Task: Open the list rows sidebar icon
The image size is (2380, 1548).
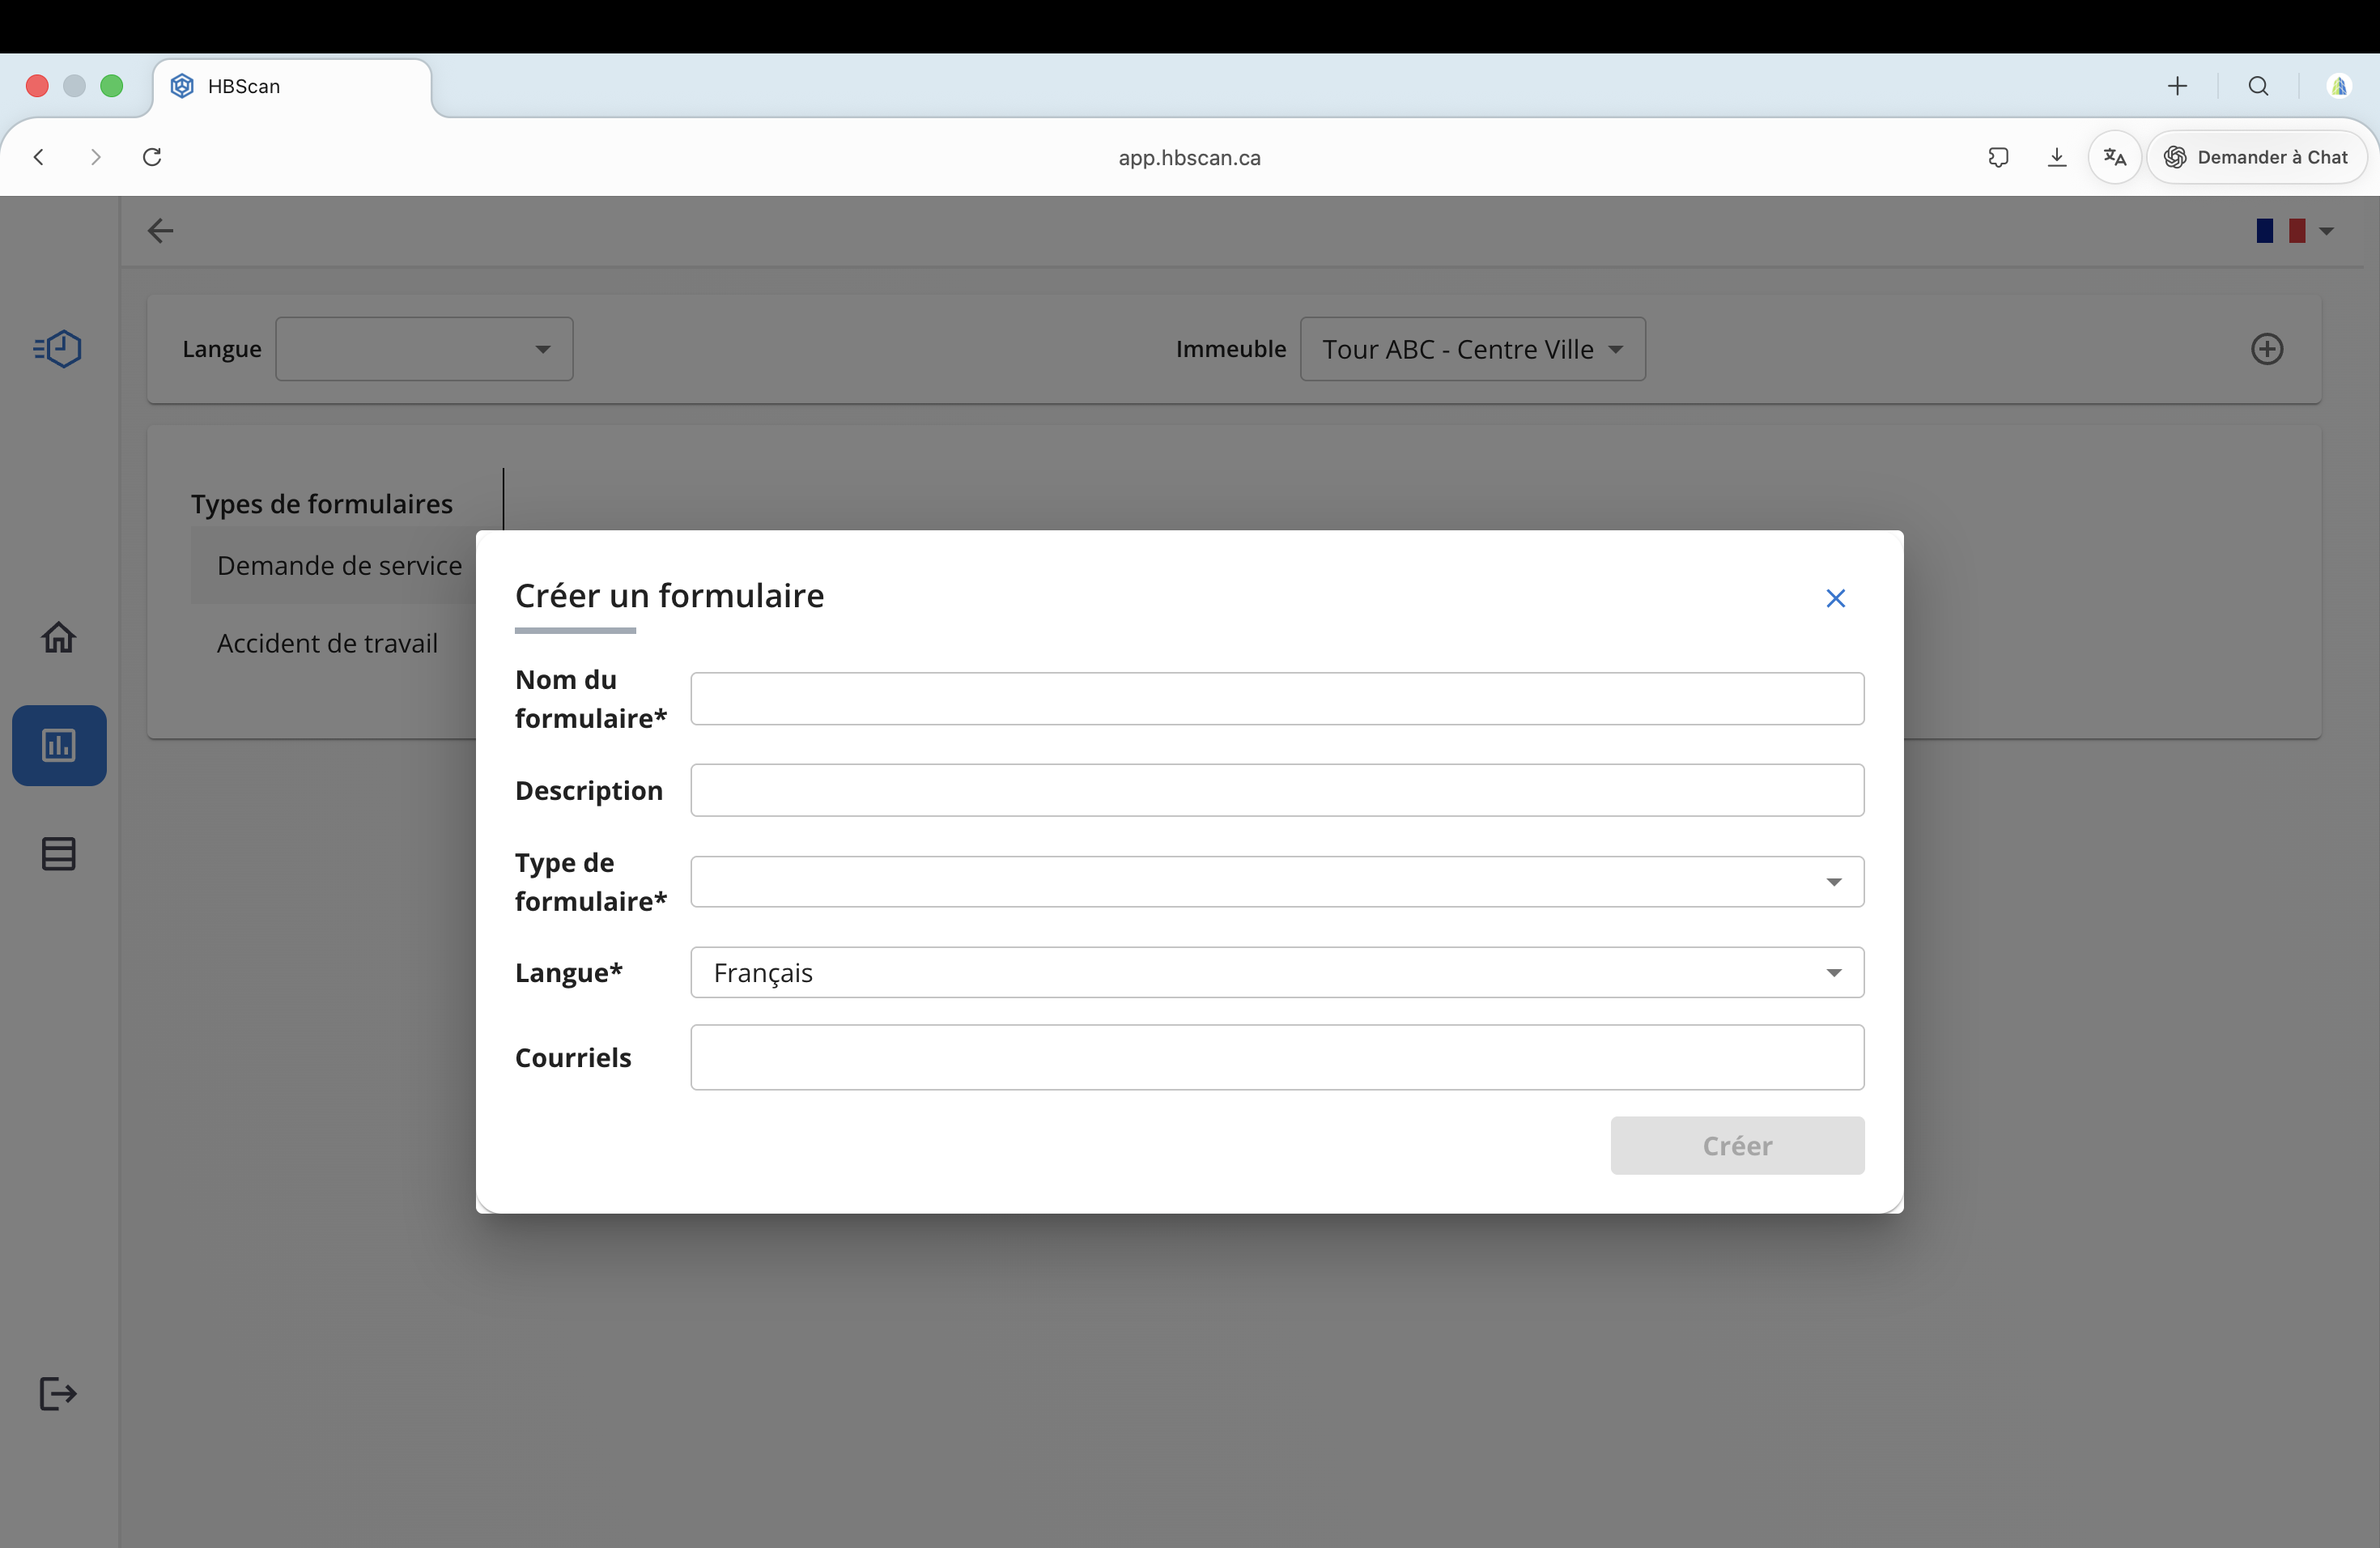Action: (x=58, y=854)
